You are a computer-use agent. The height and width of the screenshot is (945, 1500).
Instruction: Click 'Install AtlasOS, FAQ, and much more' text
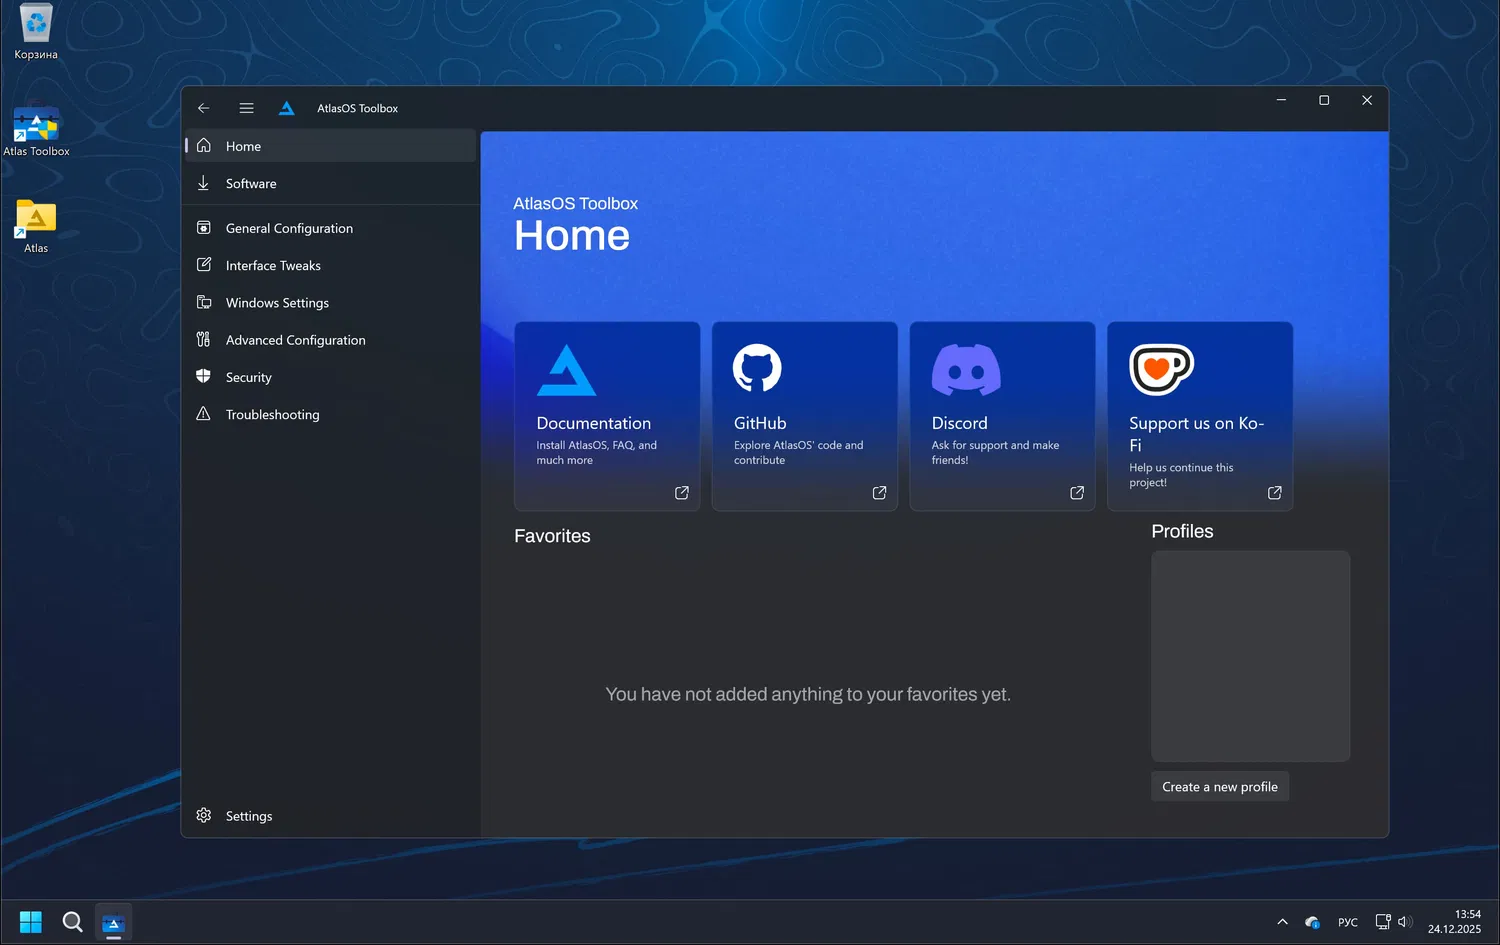[x=597, y=453]
